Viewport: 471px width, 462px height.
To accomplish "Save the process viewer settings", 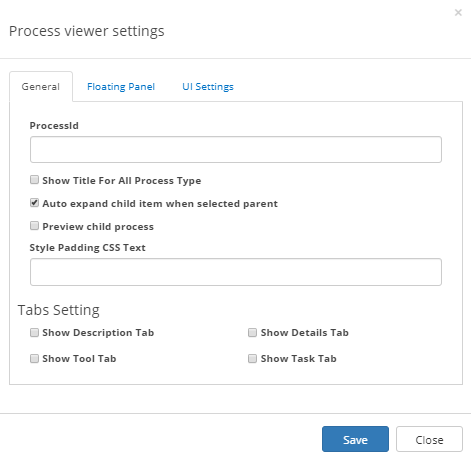I will [355, 439].
